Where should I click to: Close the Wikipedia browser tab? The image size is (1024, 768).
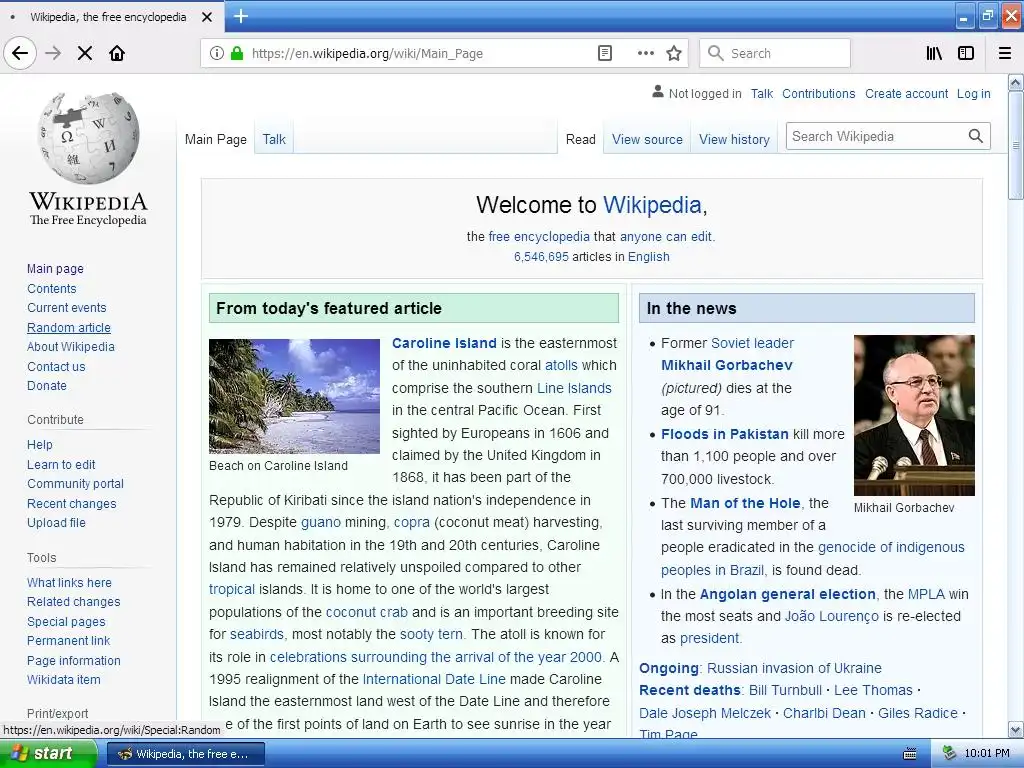[x=207, y=17]
